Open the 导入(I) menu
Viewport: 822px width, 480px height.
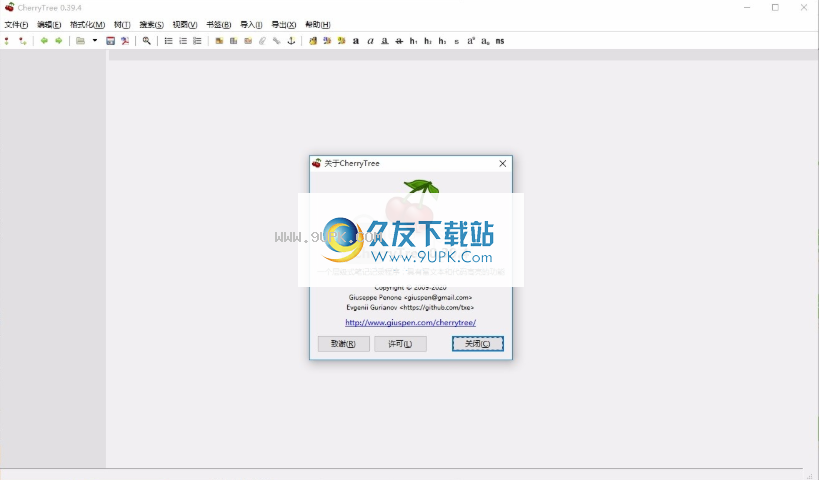pyautogui.click(x=251, y=25)
